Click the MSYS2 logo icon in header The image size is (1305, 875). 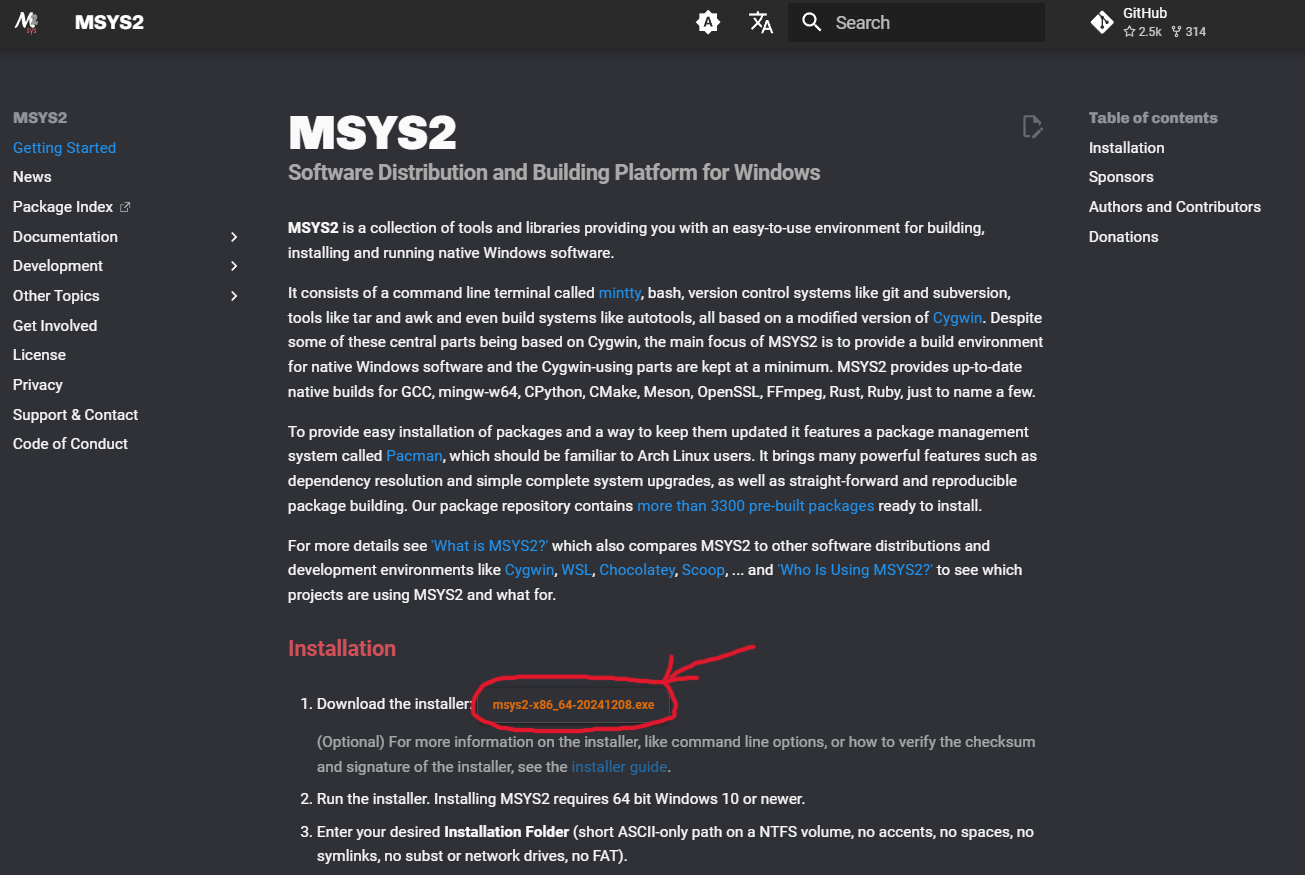(x=26, y=22)
